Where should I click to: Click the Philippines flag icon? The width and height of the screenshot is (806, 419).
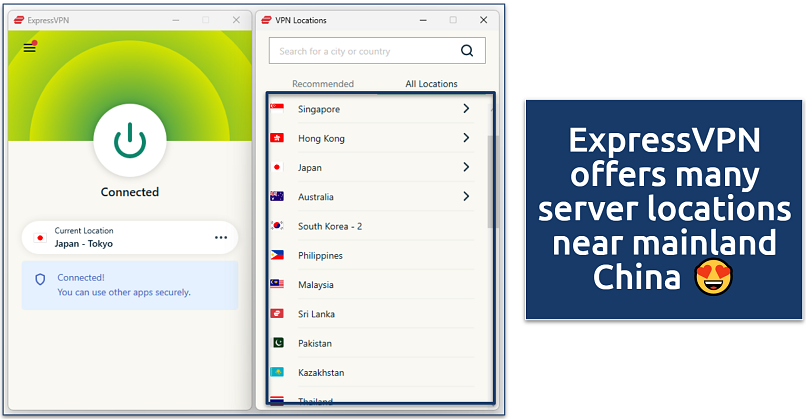(x=277, y=256)
